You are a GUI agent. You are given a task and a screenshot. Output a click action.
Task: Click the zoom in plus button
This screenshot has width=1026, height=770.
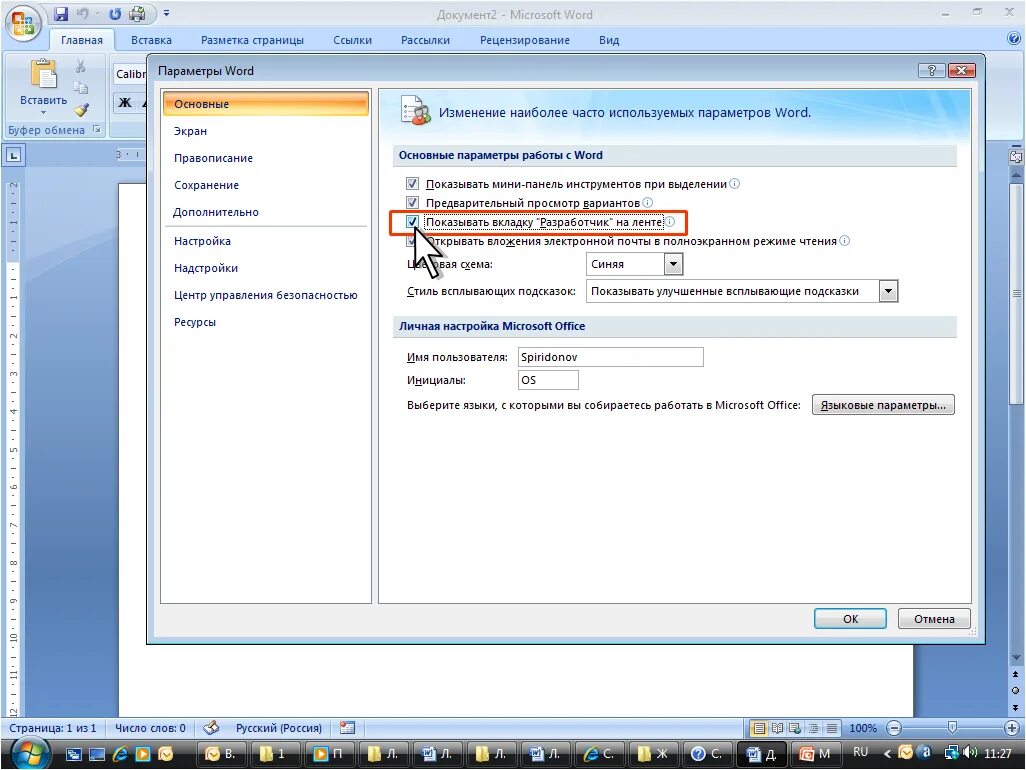(x=1012, y=728)
